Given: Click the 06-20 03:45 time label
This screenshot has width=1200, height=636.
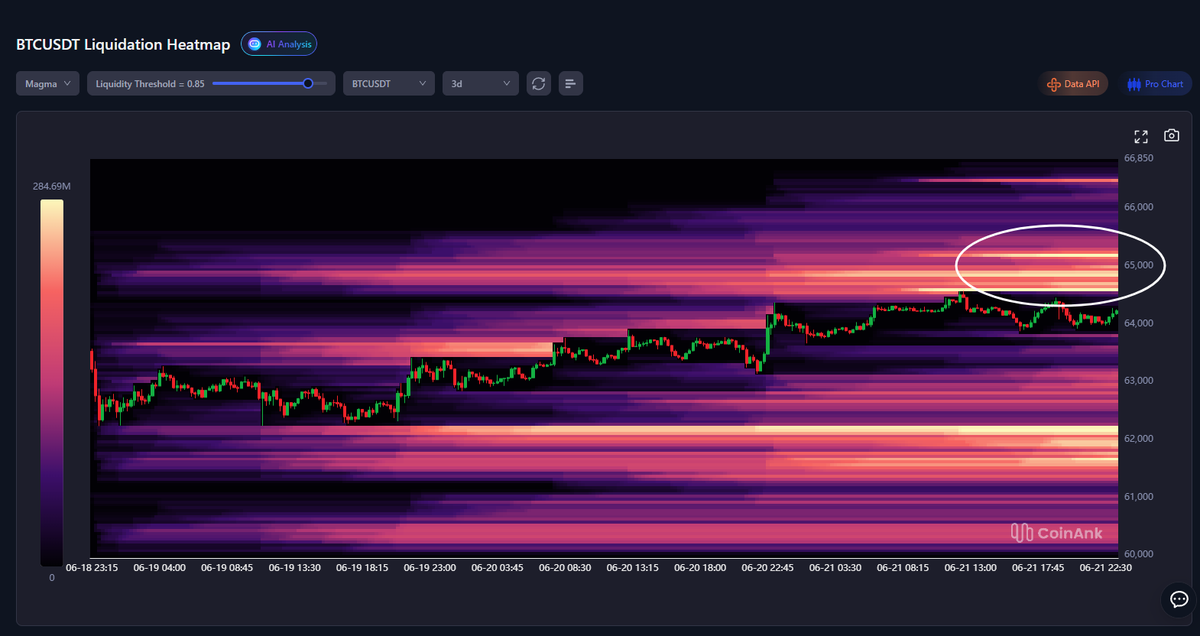Looking at the screenshot, I should point(497,567).
